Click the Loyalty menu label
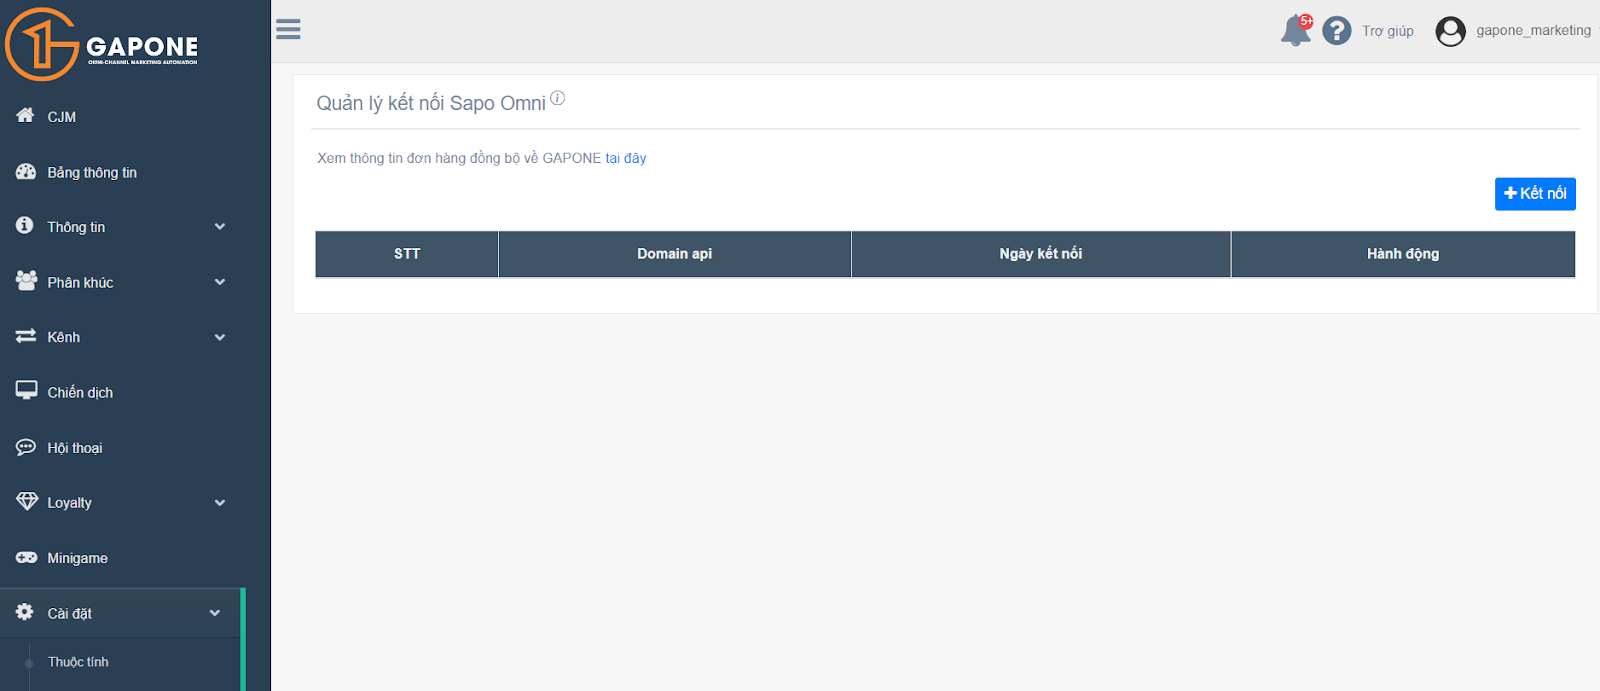This screenshot has width=1600, height=691. [69, 503]
